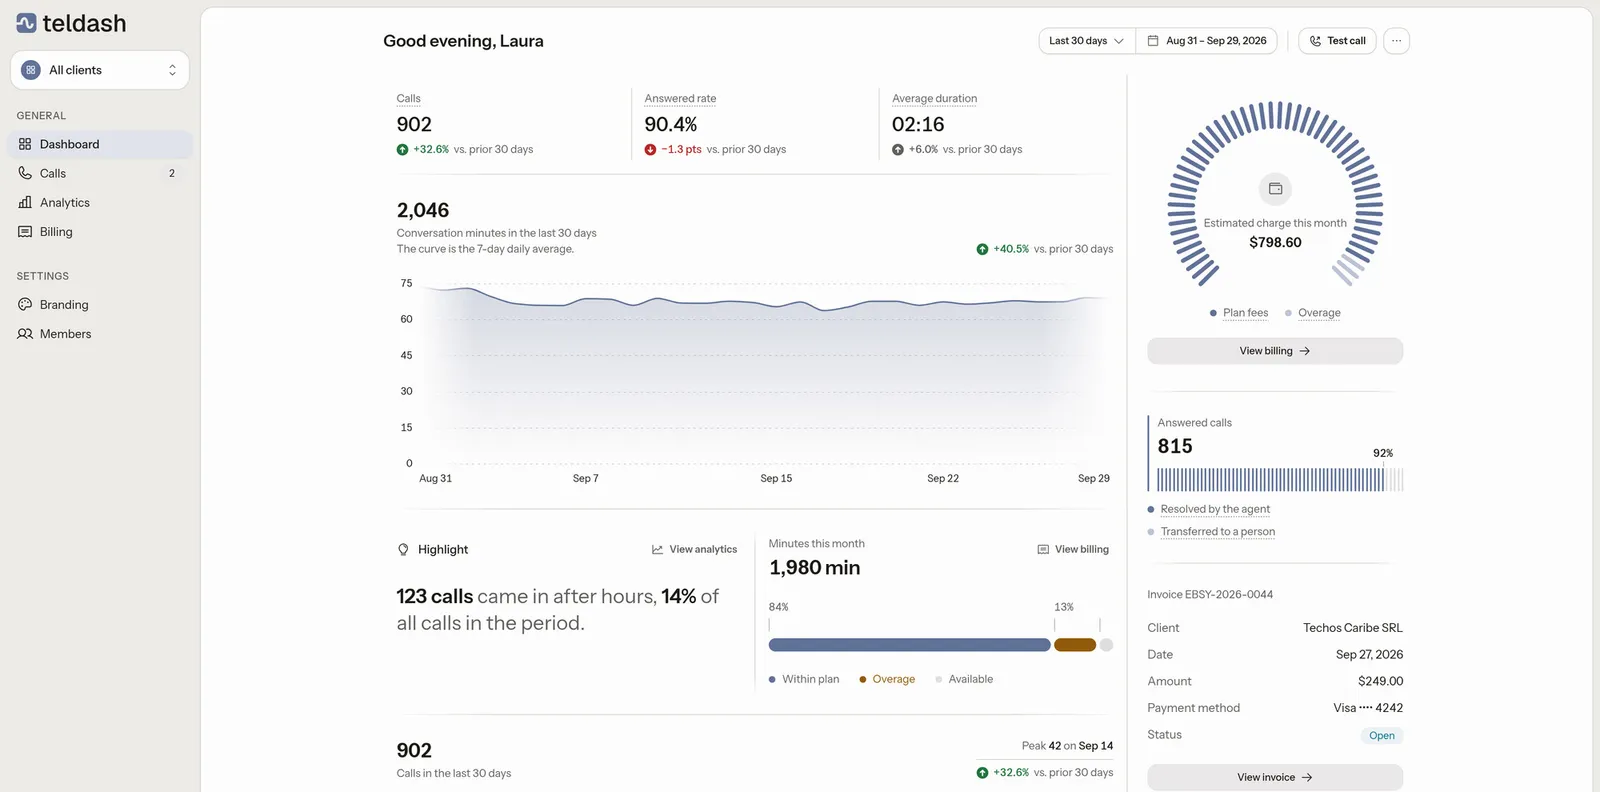Click the Within plan blue usage bar
This screenshot has height=792, width=1600.
click(909, 645)
